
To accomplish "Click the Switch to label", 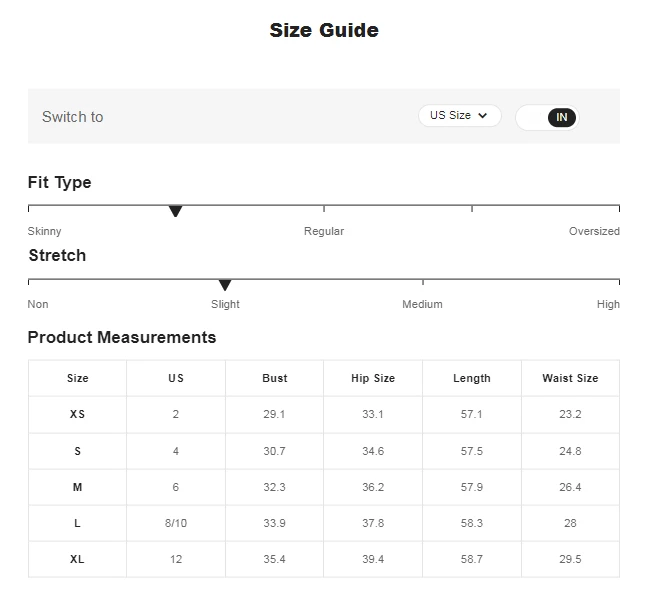I will 72,117.
